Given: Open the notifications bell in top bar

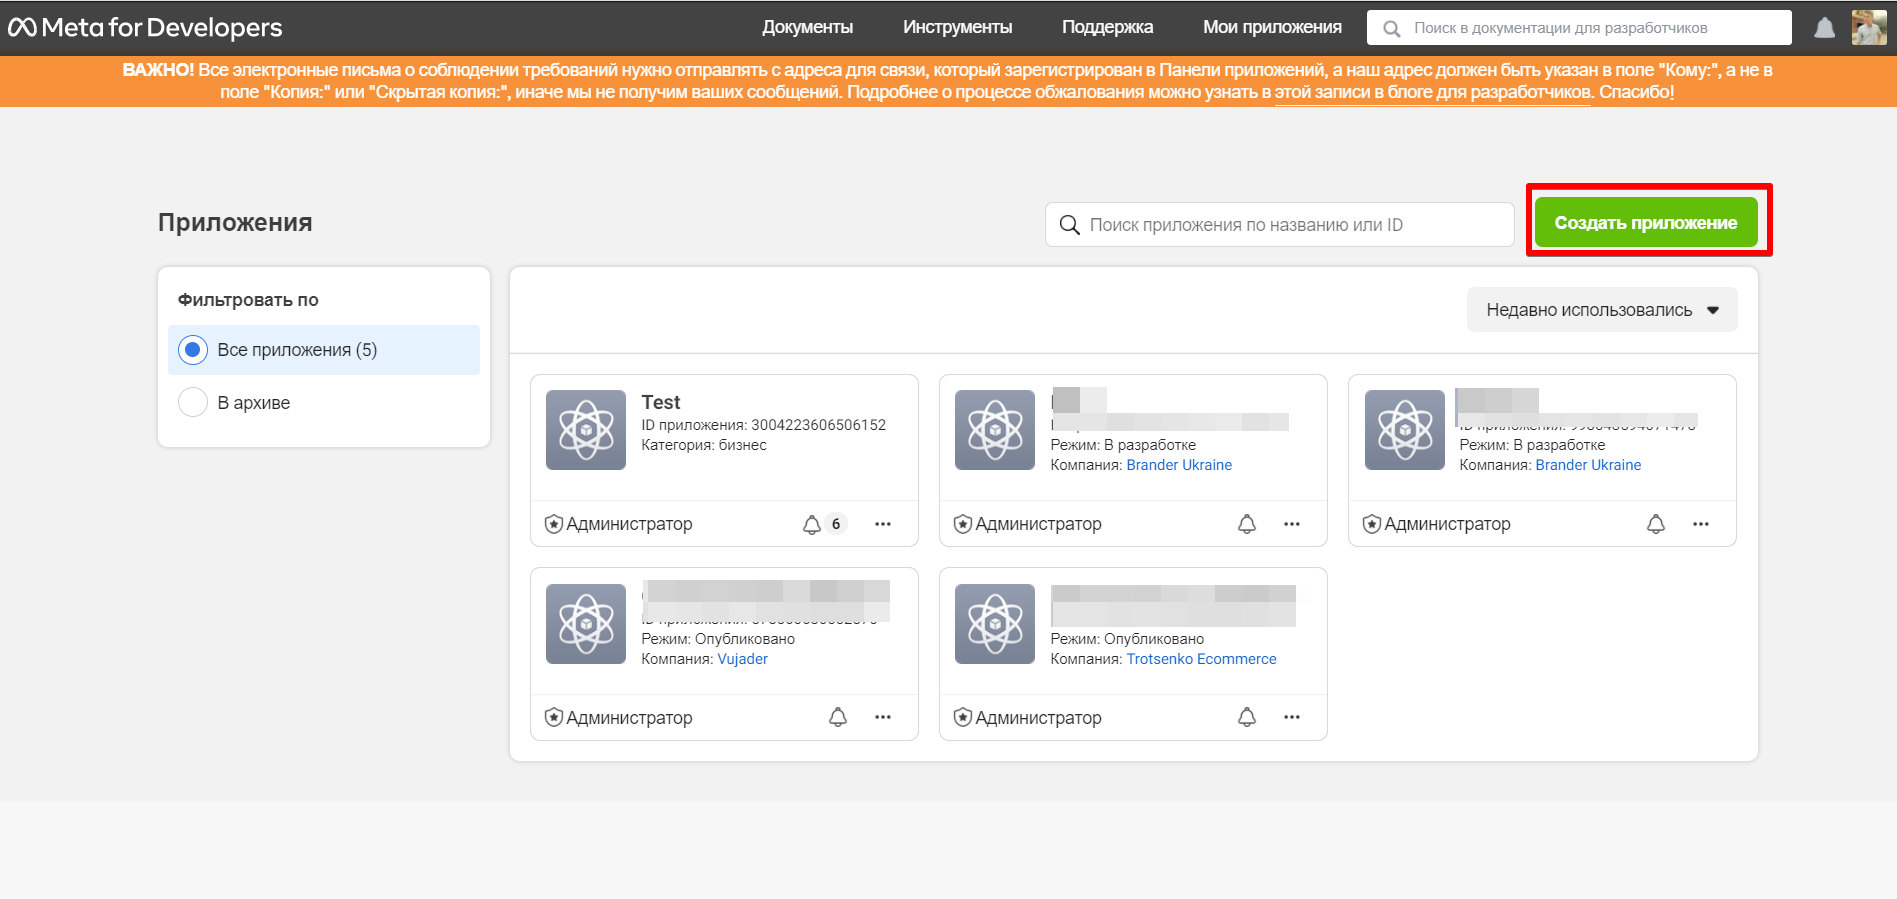Looking at the screenshot, I should coord(1824,28).
